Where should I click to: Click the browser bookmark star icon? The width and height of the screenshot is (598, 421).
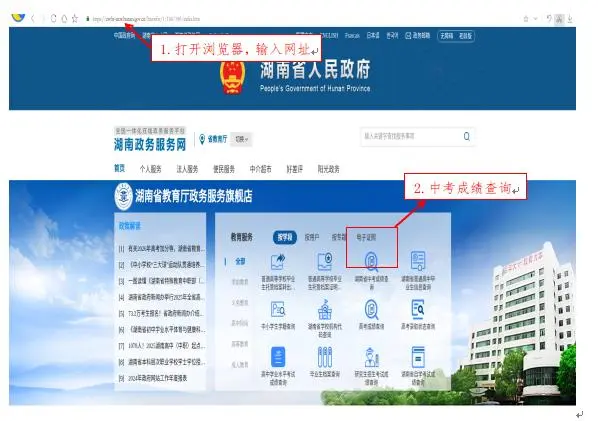[x=75, y=18]
